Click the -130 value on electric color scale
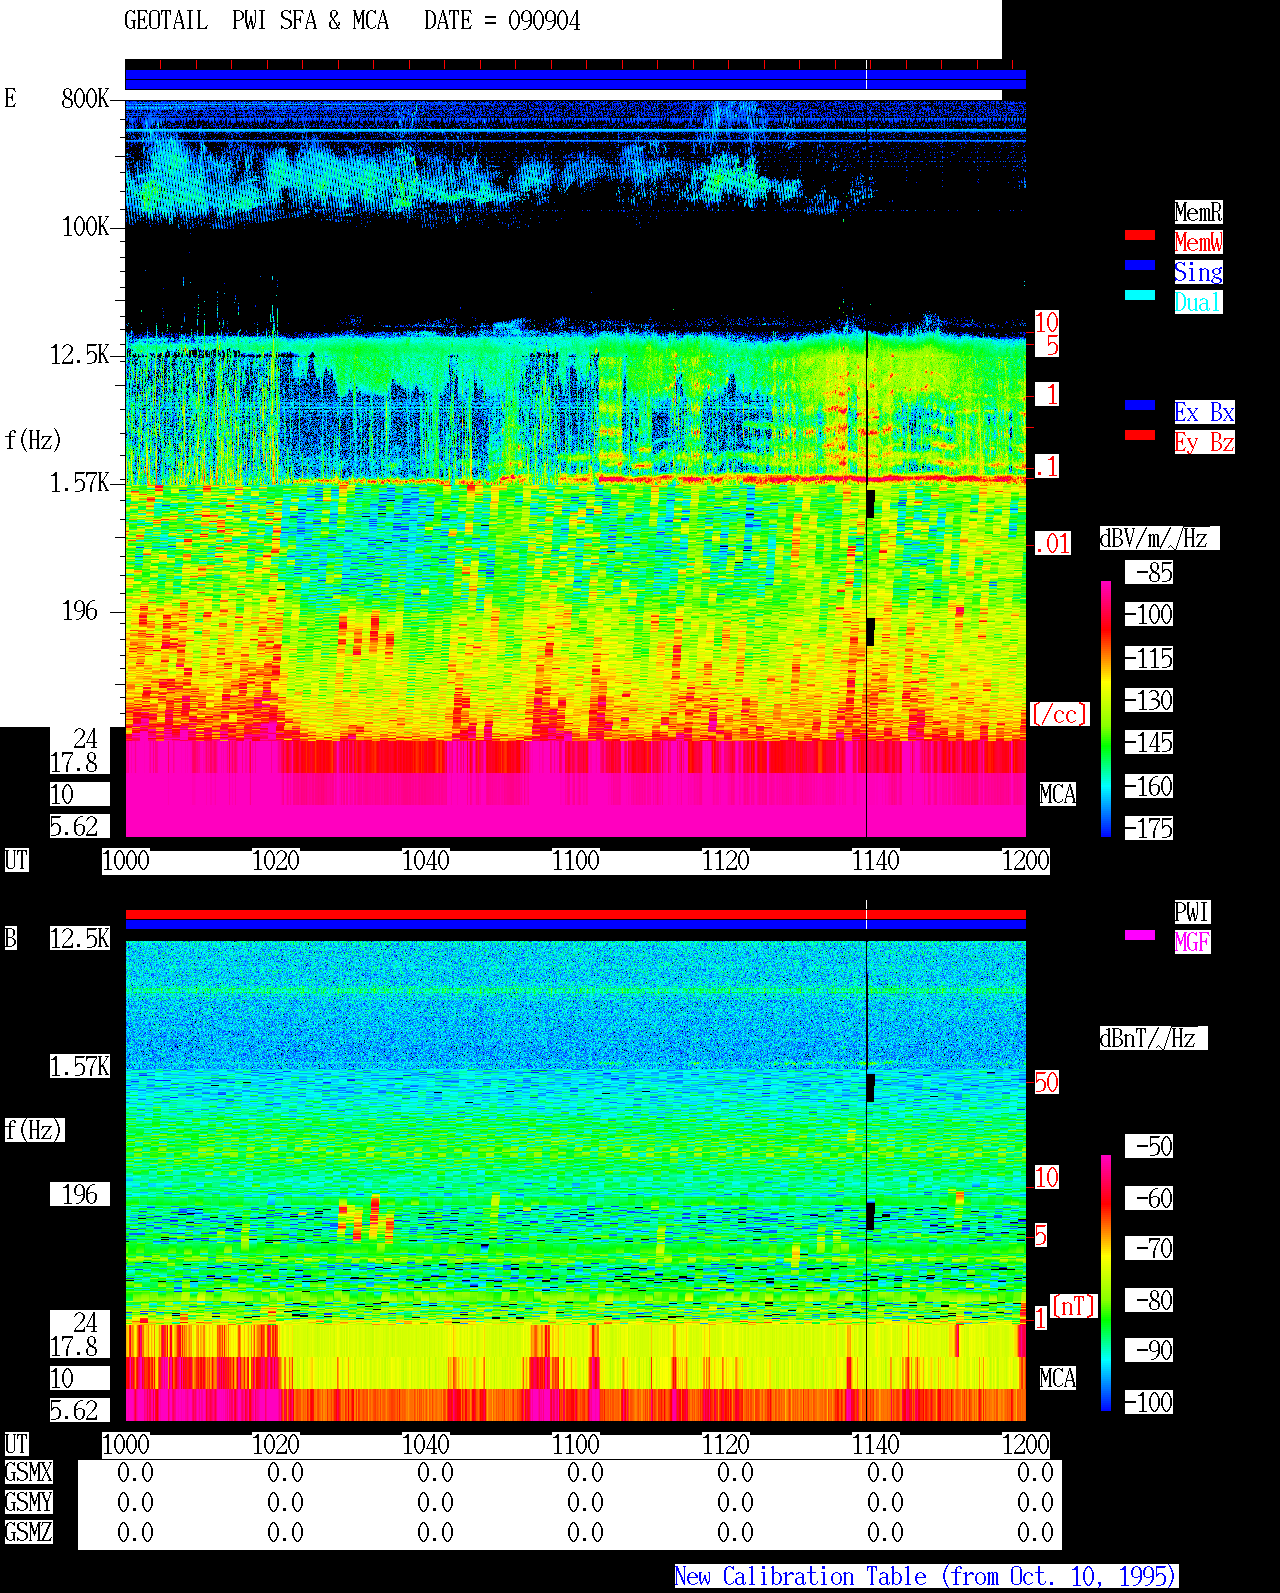 tap(1150, 700)
